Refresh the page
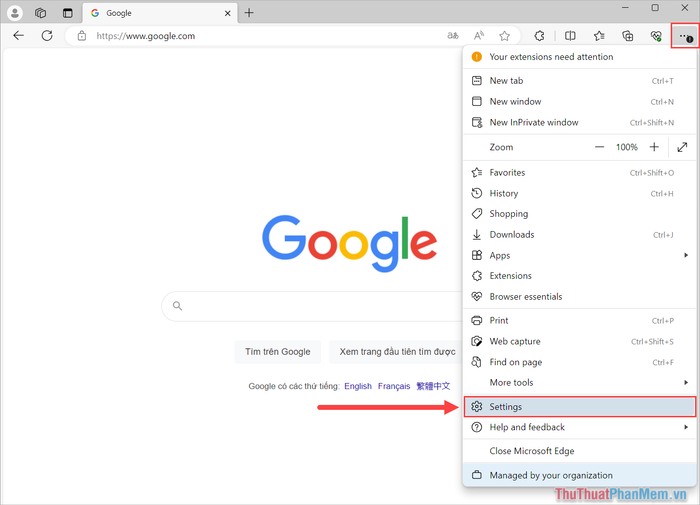This screenshot has width=700, height=505. point(47,36)
